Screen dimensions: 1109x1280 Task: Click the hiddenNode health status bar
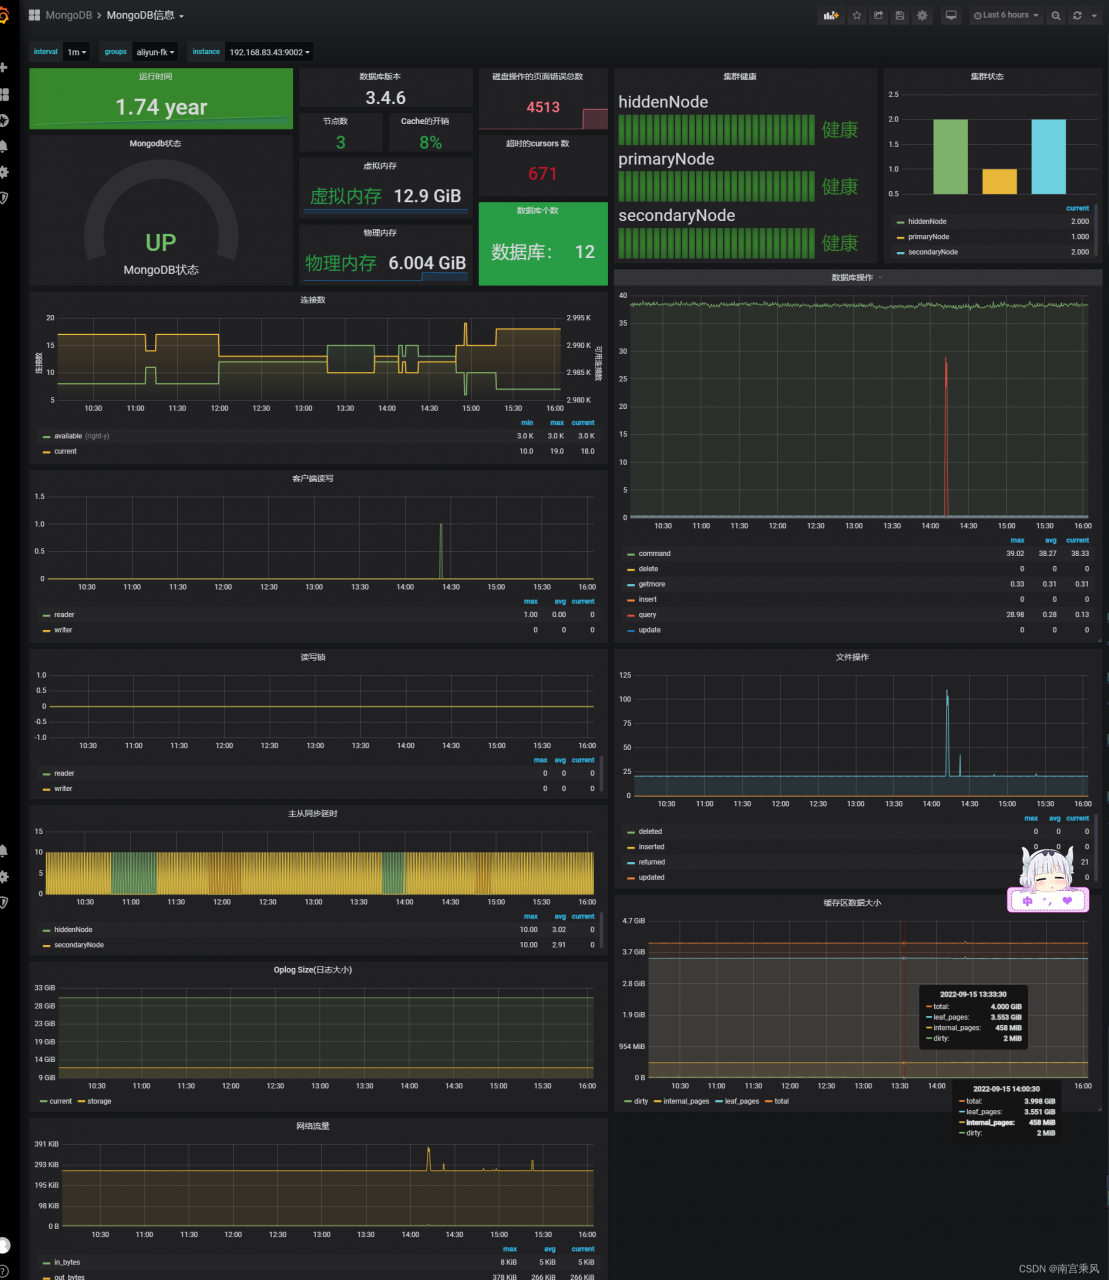[716, 130]
